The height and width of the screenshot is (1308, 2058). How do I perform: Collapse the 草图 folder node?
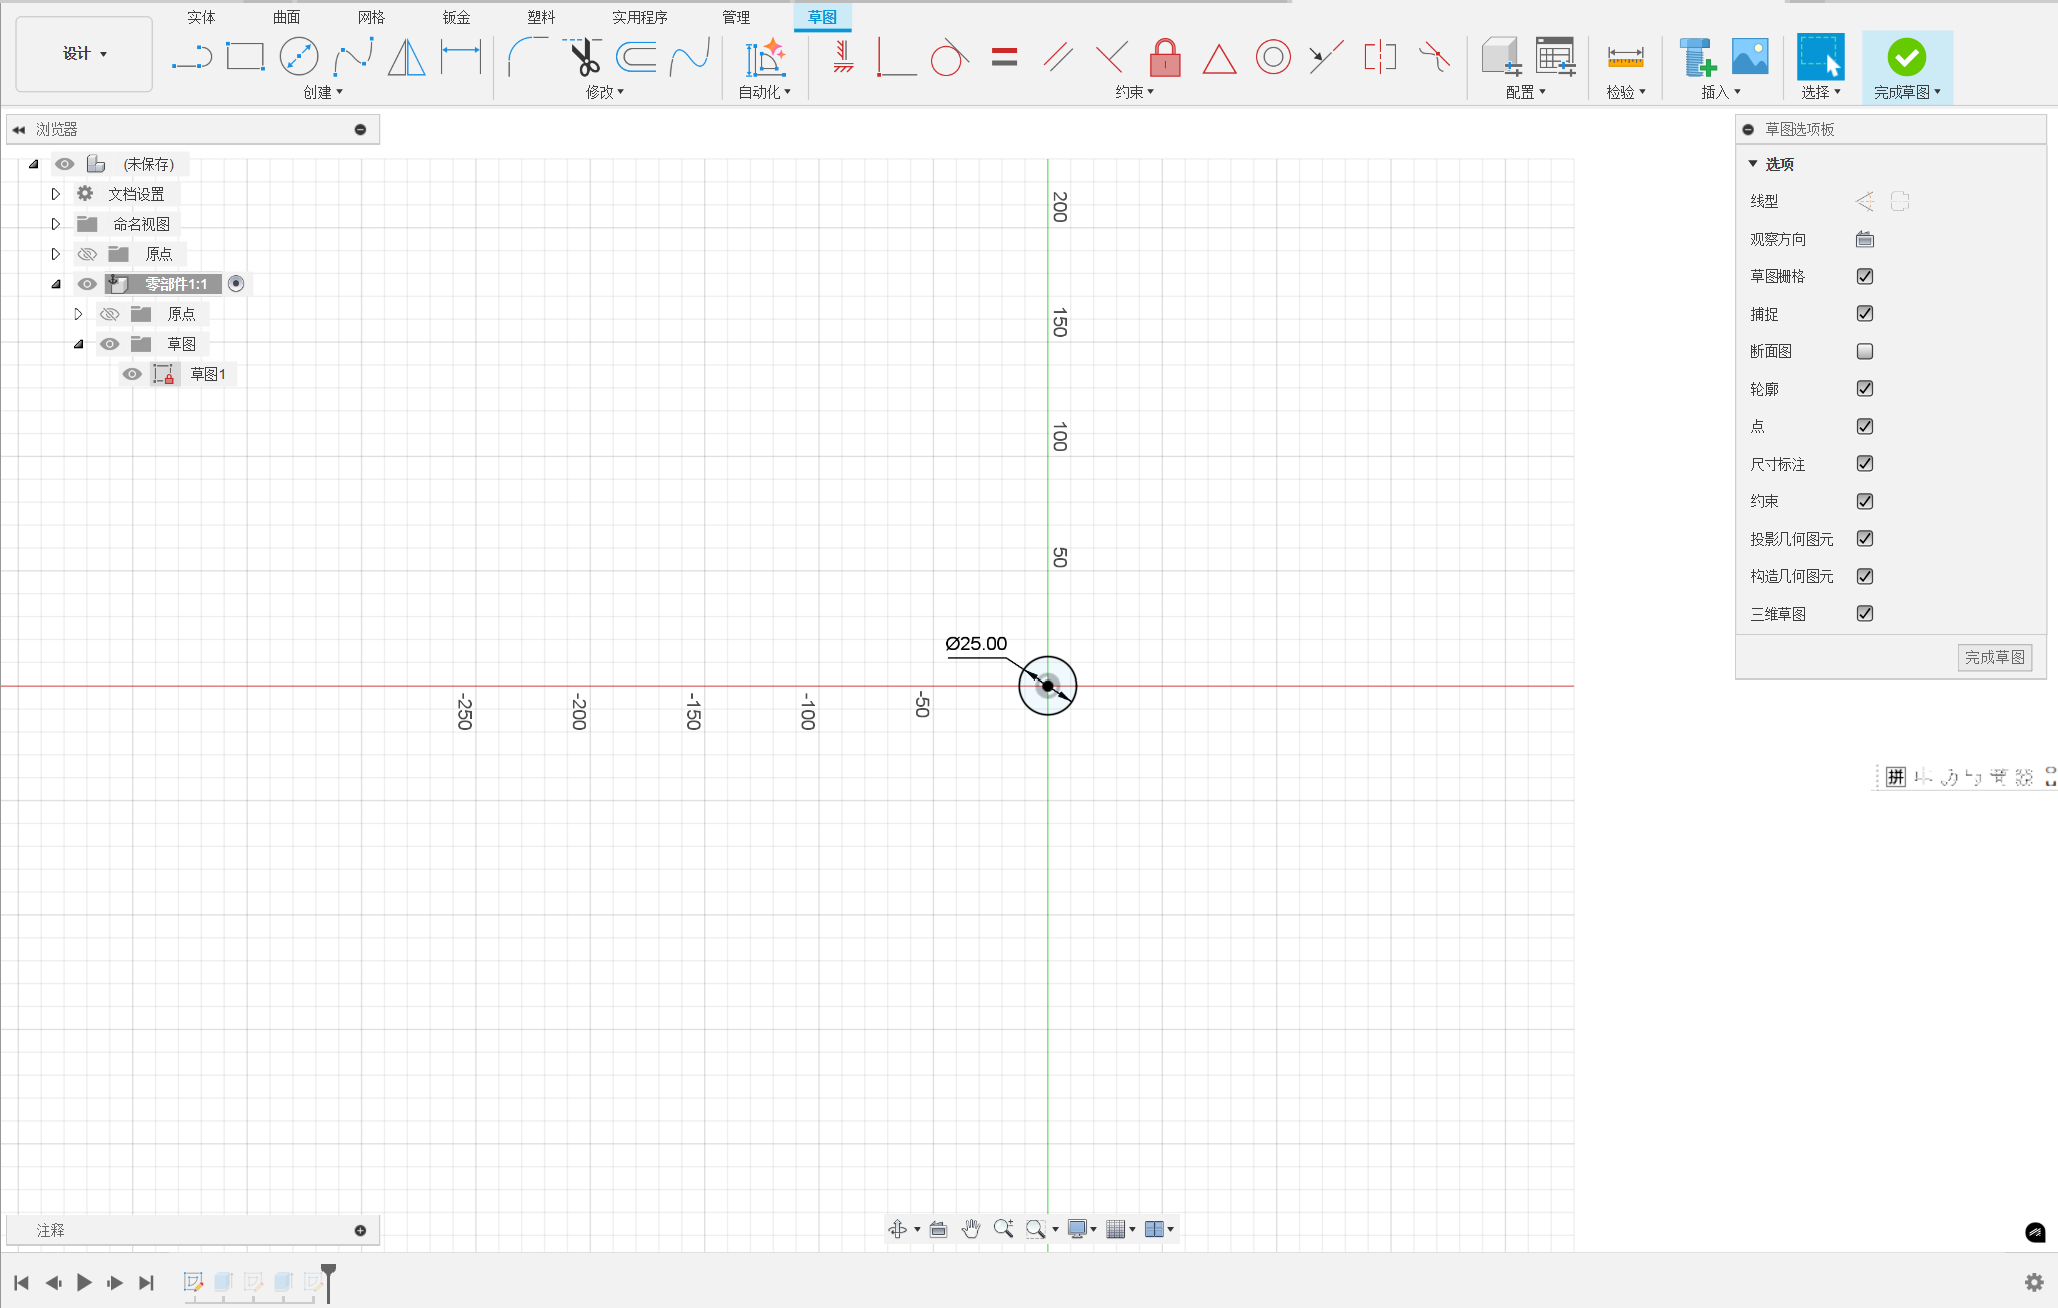click(78, 344)
